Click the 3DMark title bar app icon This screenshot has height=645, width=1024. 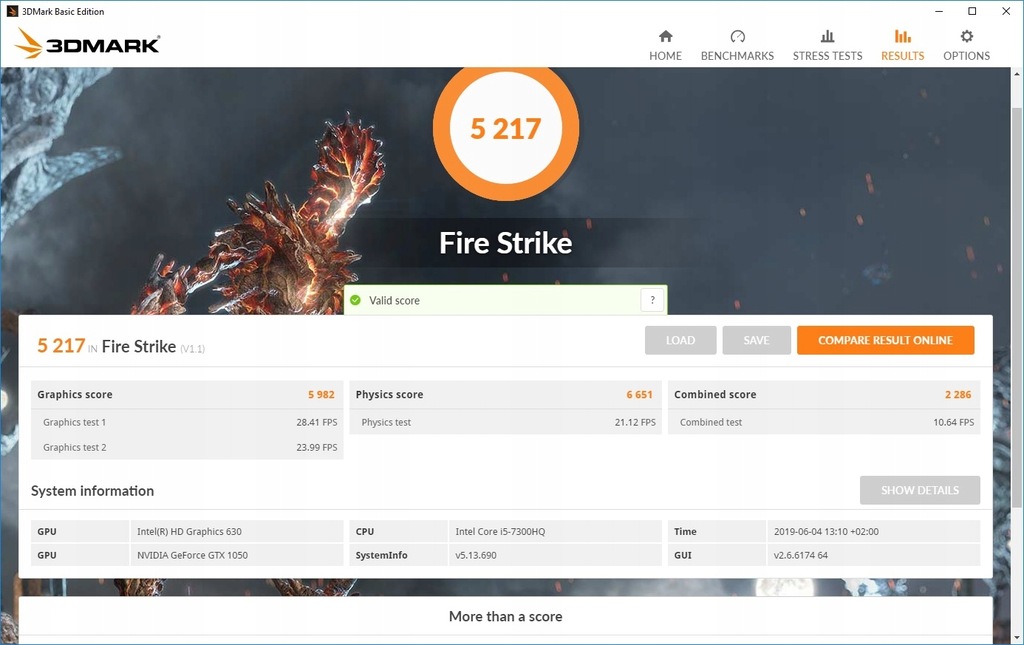click(11, 11)
